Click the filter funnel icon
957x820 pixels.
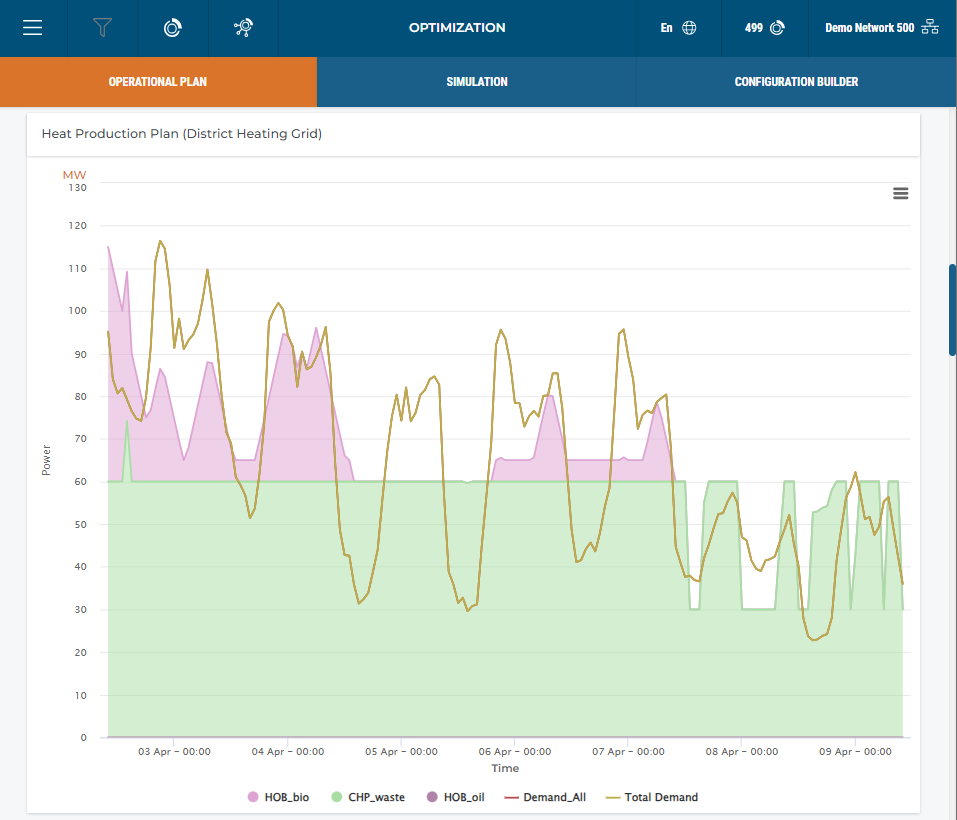tap(102, 28)
